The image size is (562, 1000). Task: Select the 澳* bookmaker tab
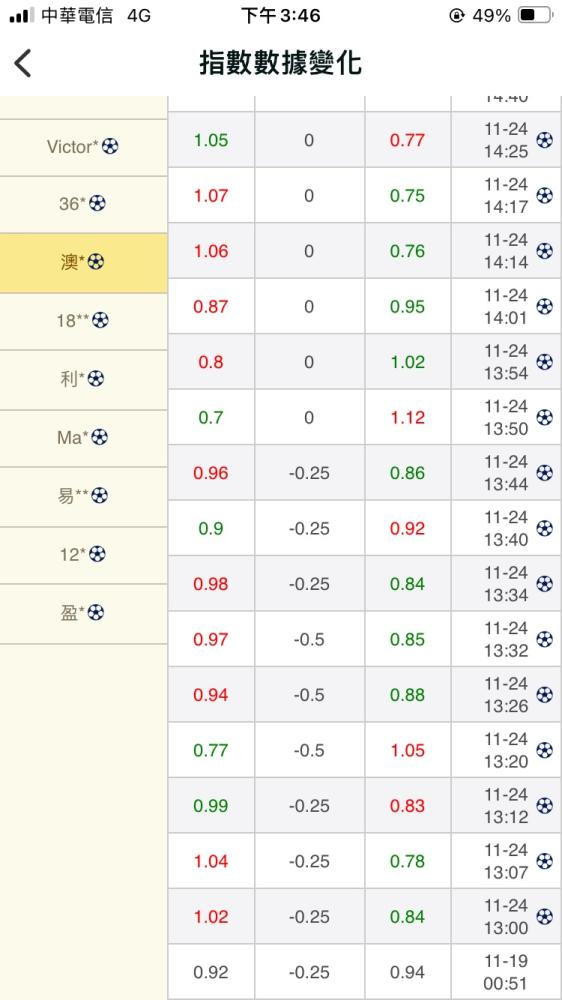84,263
